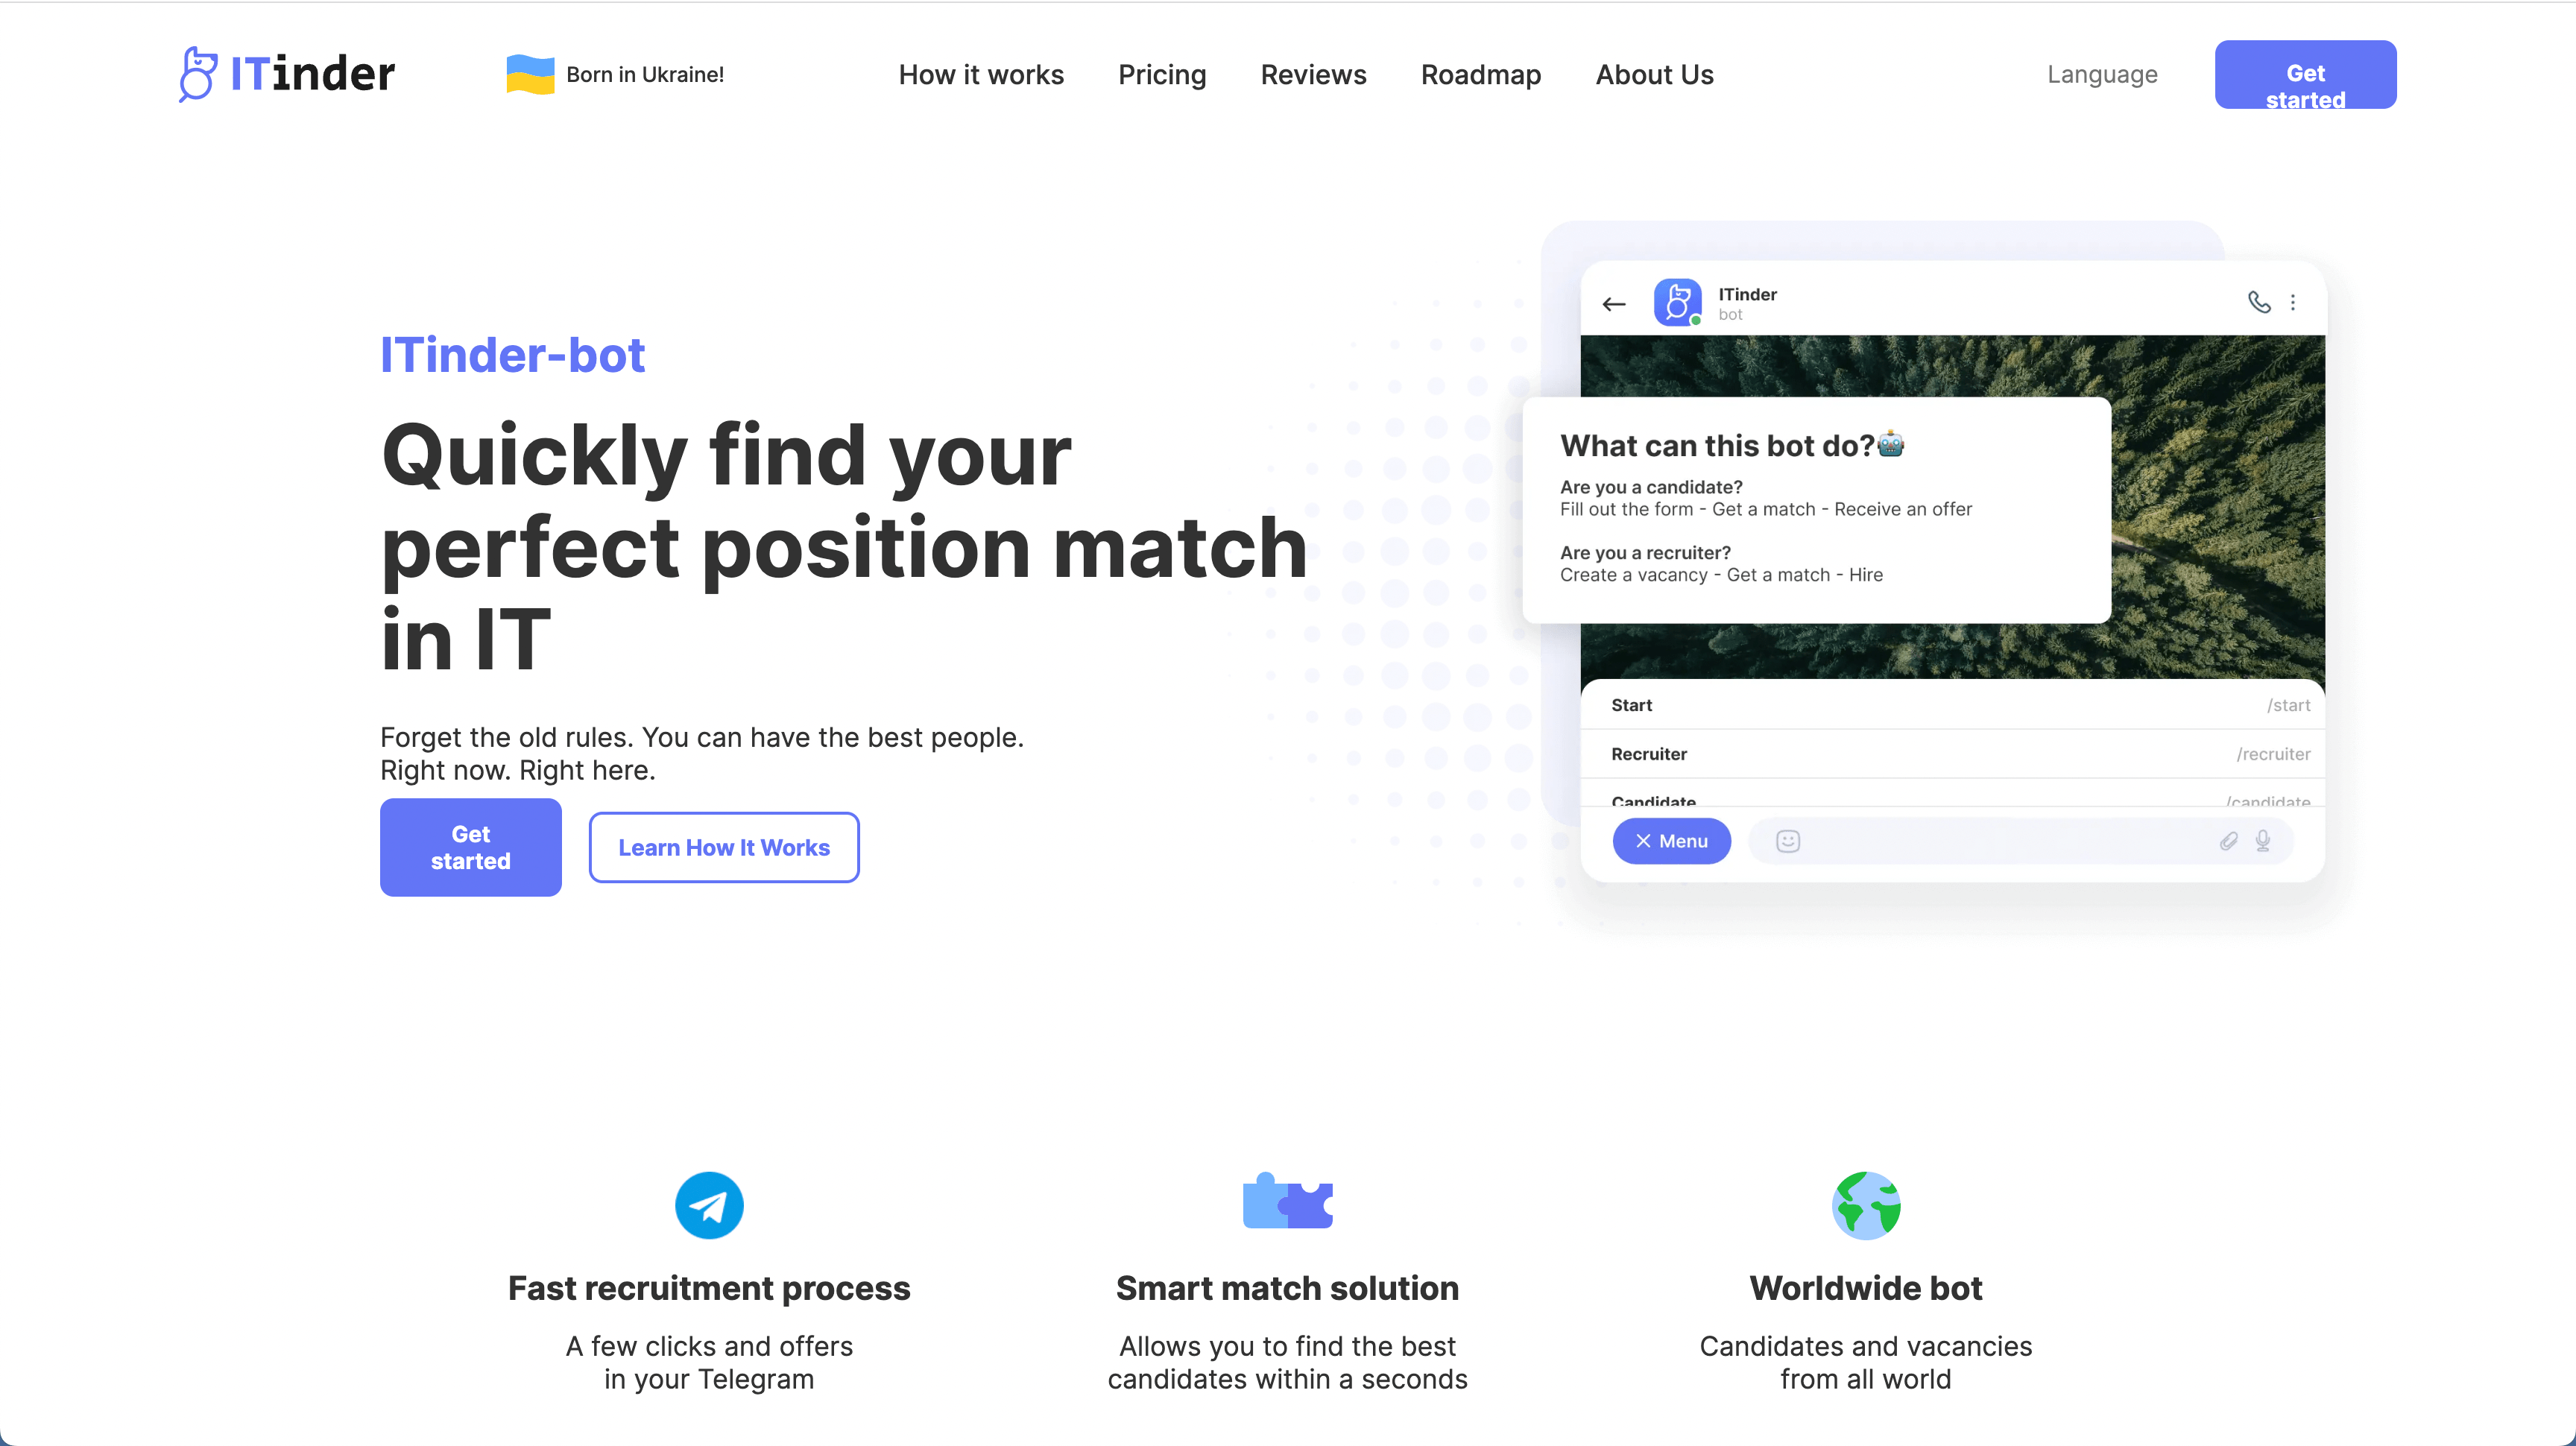Click the Learn How It Works button

[724, 847]
